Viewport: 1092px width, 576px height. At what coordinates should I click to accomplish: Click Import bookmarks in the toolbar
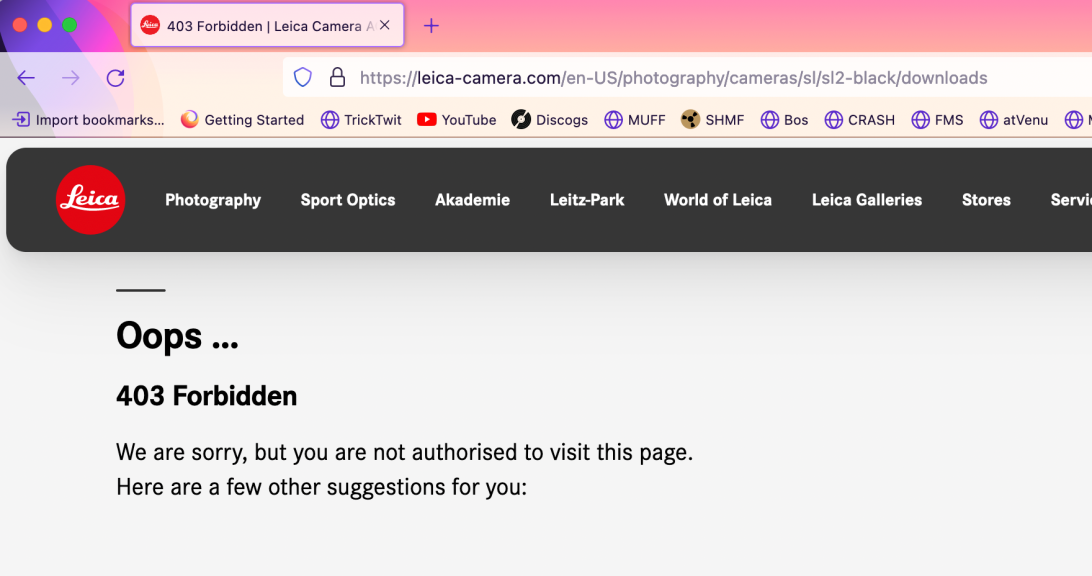(x=88, y=120)
